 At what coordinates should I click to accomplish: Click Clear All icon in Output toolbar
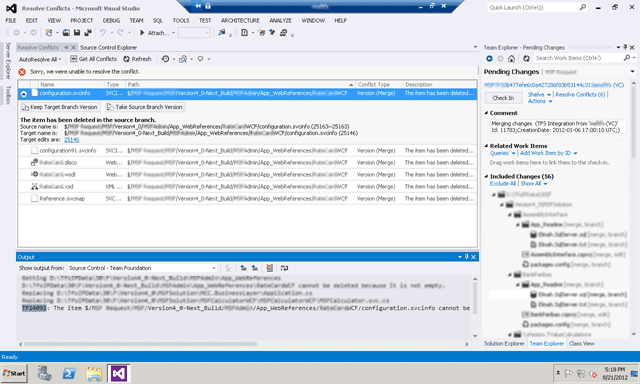269,268
